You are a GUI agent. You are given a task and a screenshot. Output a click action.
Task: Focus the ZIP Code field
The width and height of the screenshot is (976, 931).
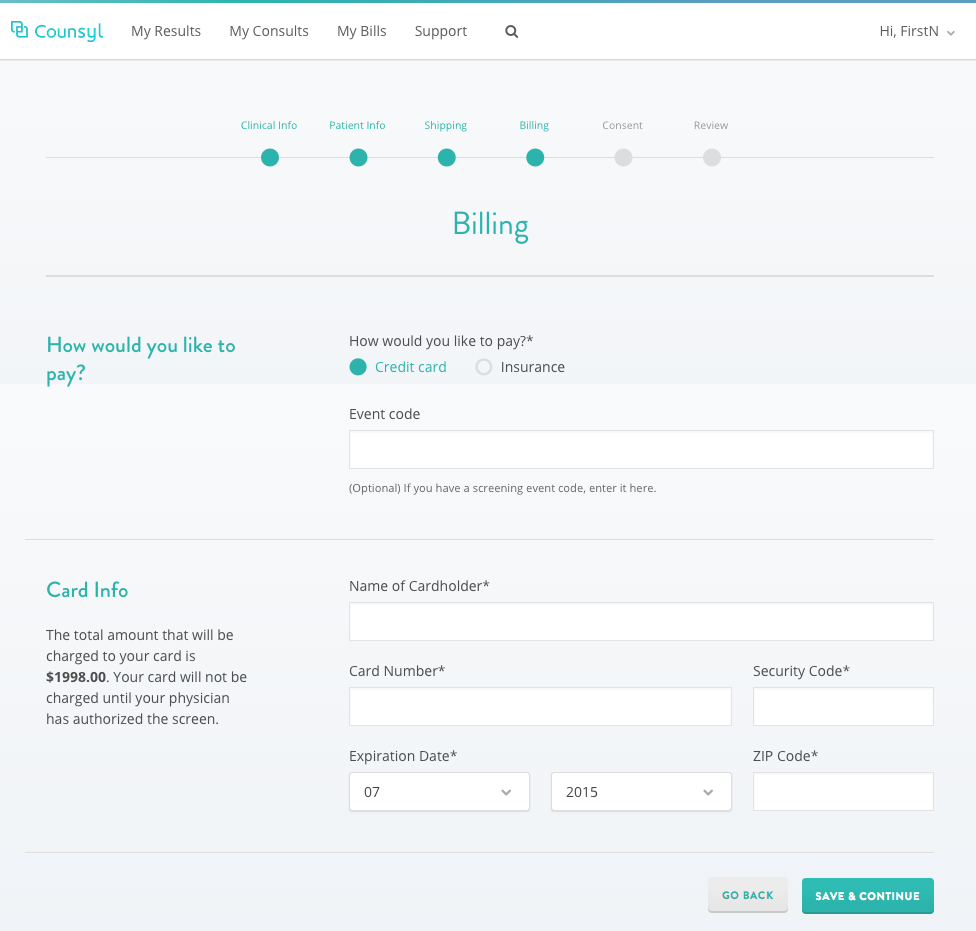pyautogui.click(x=843, y=792)
